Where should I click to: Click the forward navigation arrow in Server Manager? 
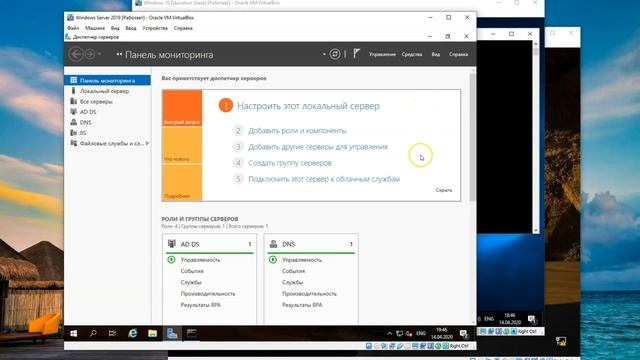(90, 54)
